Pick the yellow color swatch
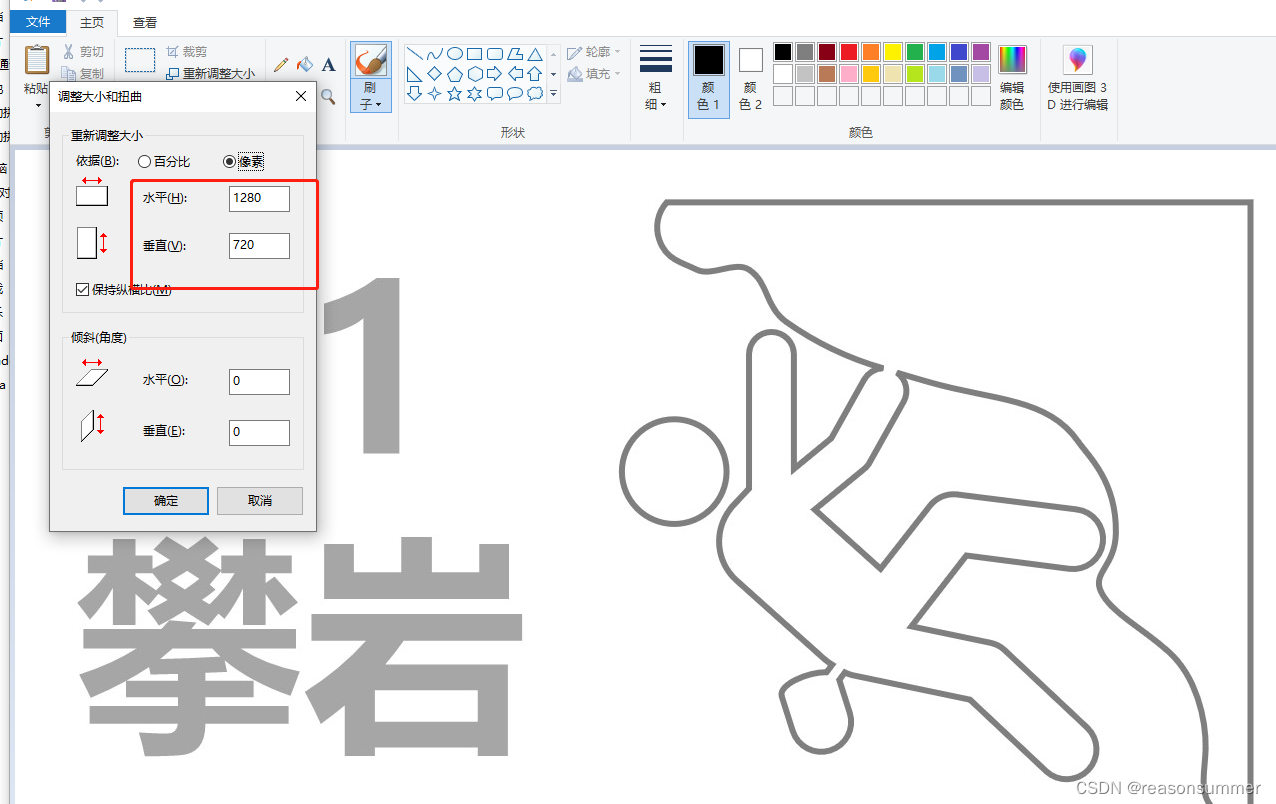Viewport: 1276px width, 804px height. coord(893,52)
